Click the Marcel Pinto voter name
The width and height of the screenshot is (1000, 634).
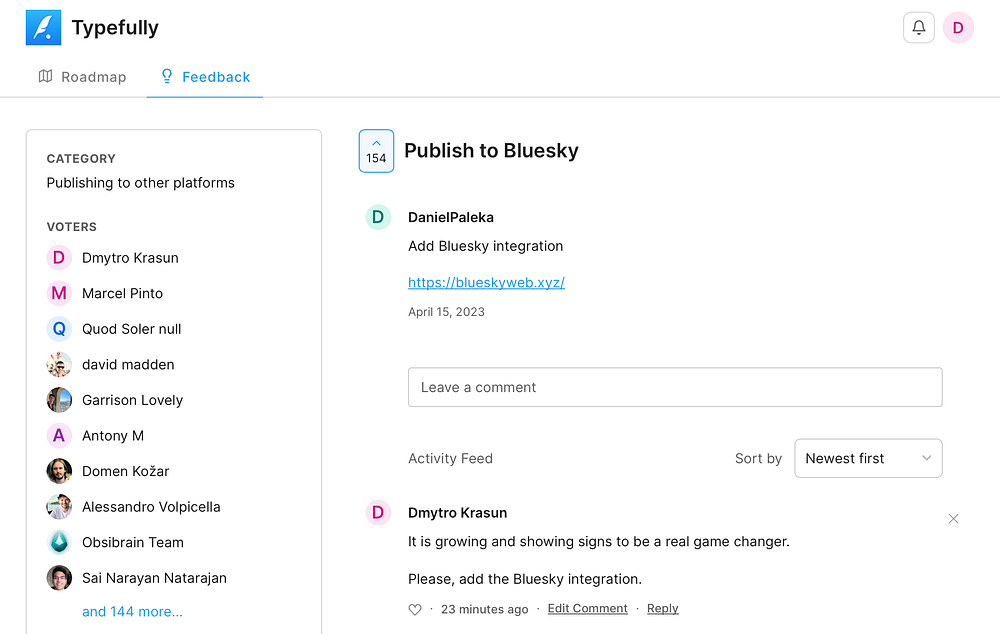[x=122, y=293]
